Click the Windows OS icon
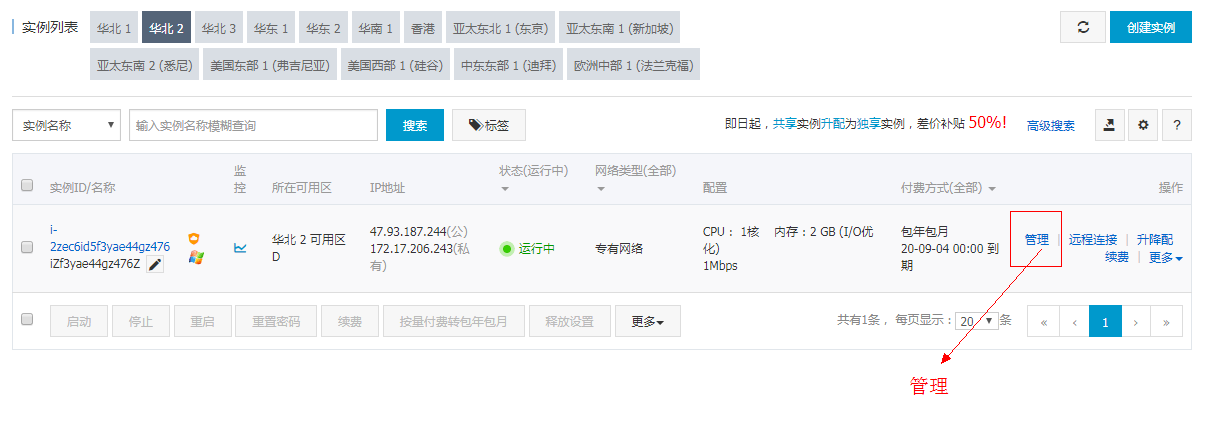The width and height of the screenshot is (1206, 426). [x=196, y=257]
